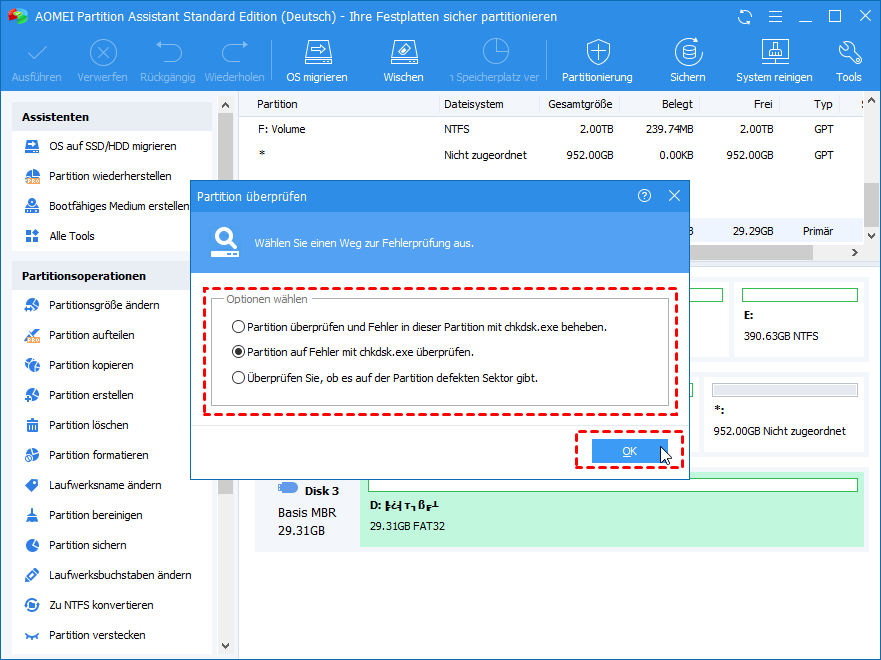Select Partition bereinigen operation
Screen dimensions: 881x660
pos(84,515)
